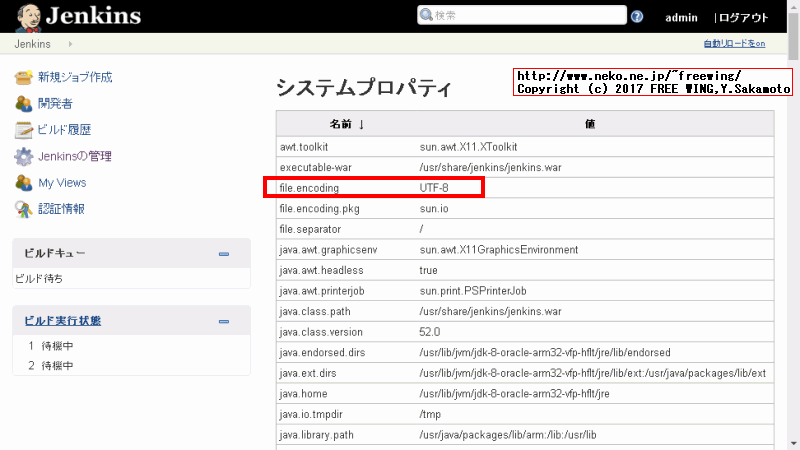Click the java.home property name

pos(304,393)
